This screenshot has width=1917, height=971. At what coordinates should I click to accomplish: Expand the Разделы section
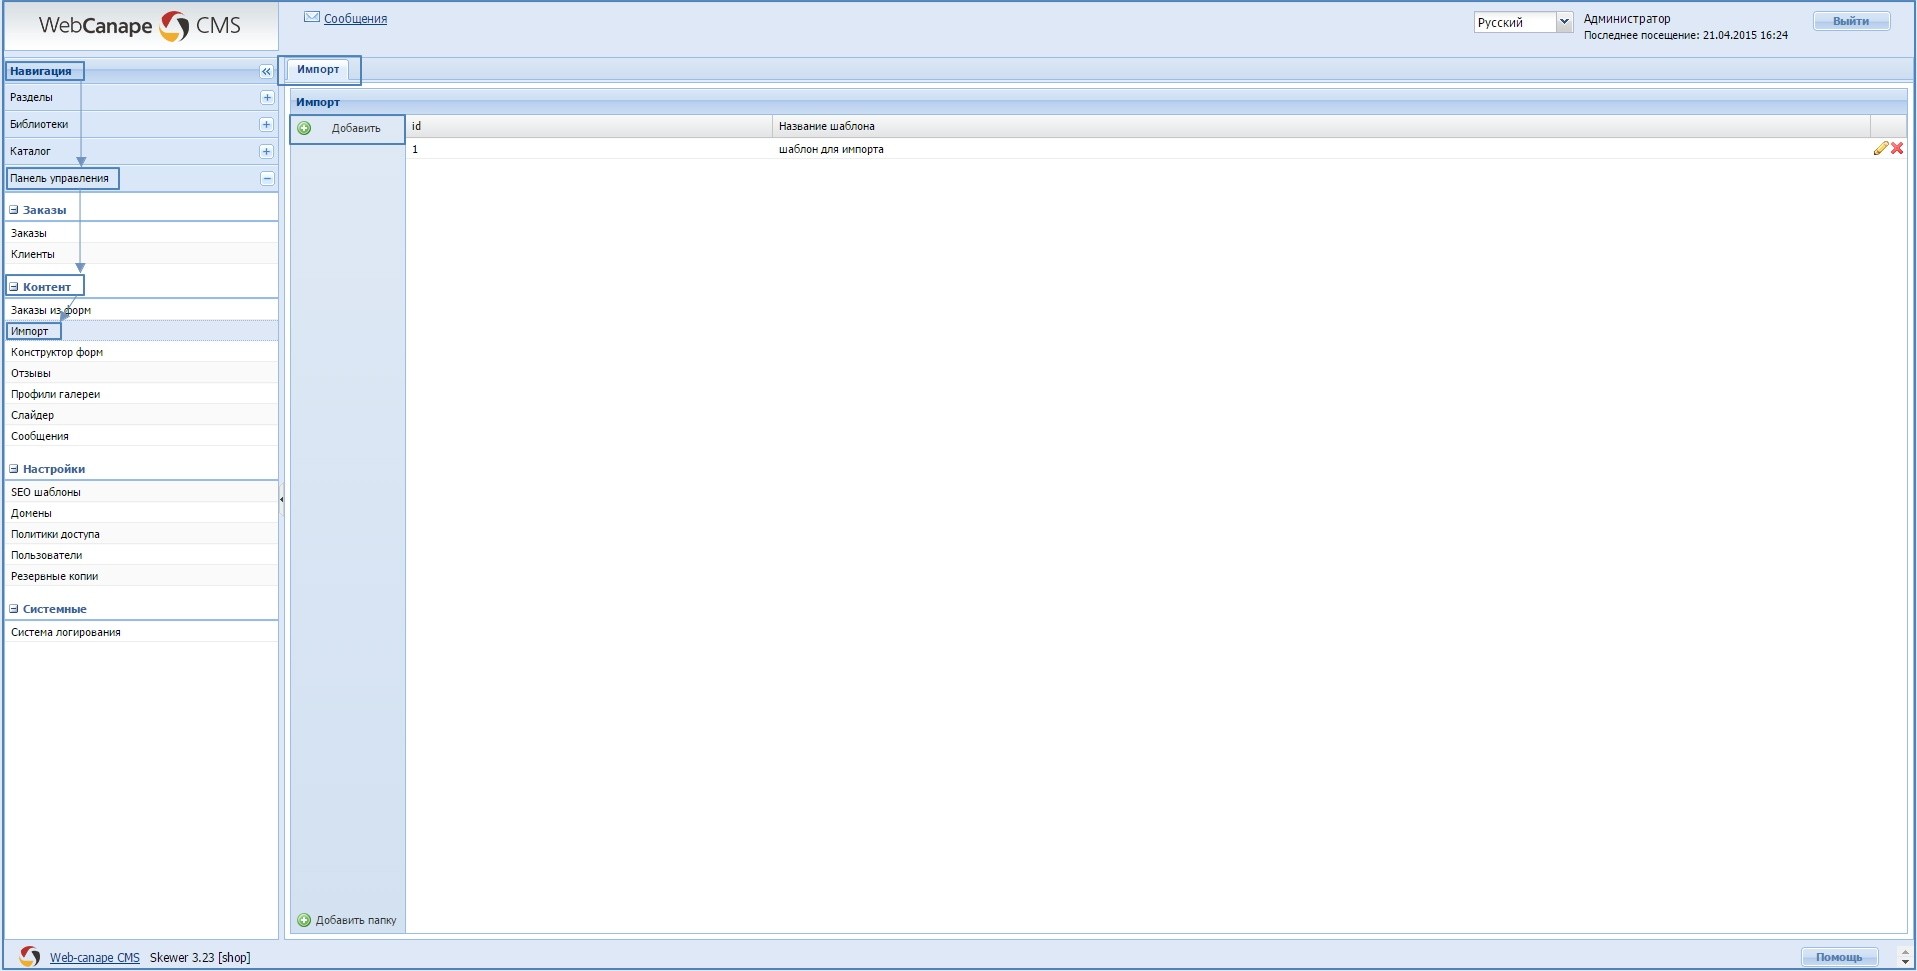pyautogui.click(x=266, y=97)
